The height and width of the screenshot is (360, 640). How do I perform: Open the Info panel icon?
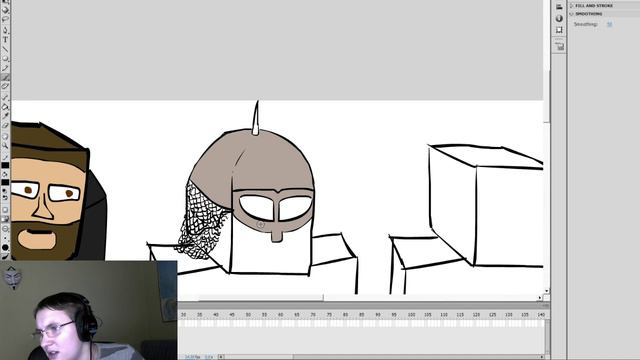pos(559,18)
